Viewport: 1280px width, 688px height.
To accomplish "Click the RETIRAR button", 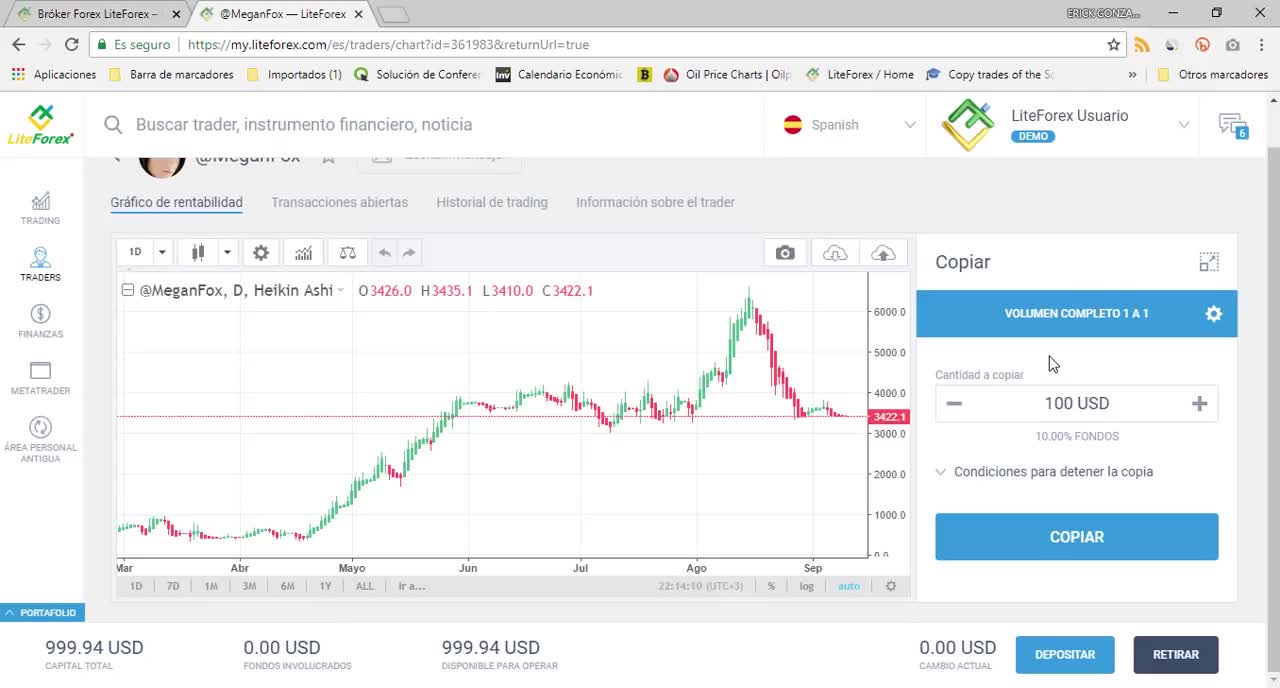I will (x=1176, y=655).
